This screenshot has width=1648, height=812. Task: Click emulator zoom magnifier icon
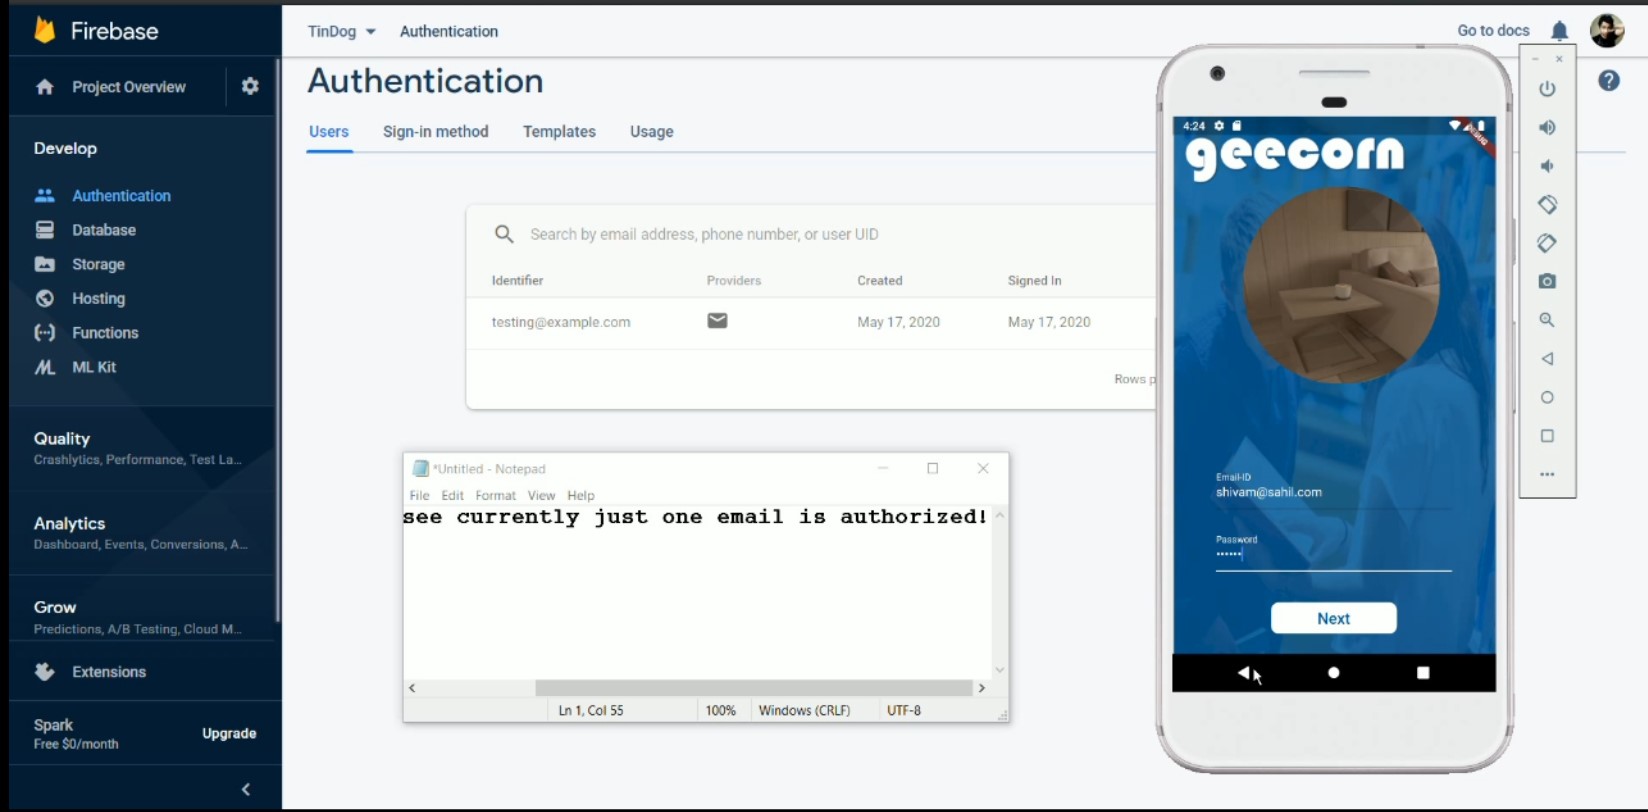pyautogui.click(x=1547, y=320)
